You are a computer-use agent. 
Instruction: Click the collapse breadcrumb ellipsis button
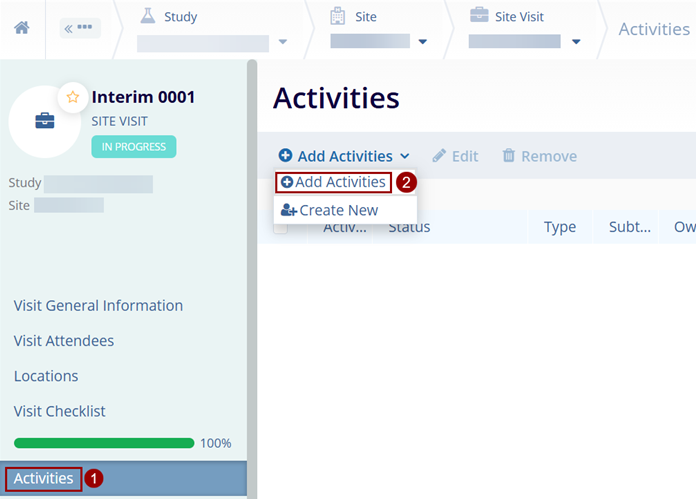(x=80, y=28)
